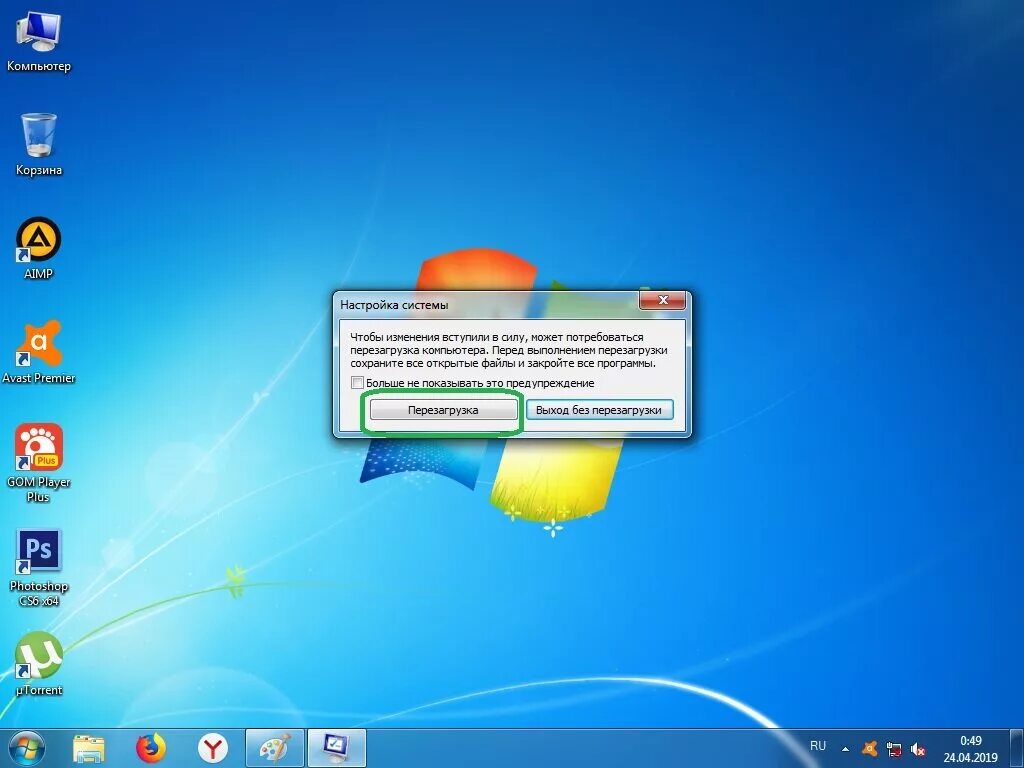Select the AIMP shortcut on desktop
This screenshot has height=768, width=1024.
[x=39, y=249]
